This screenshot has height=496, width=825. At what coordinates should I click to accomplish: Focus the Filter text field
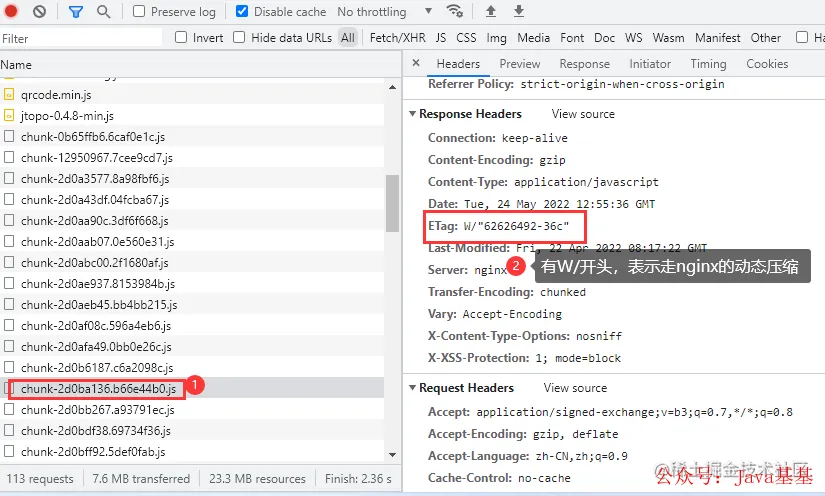(81, 38)
